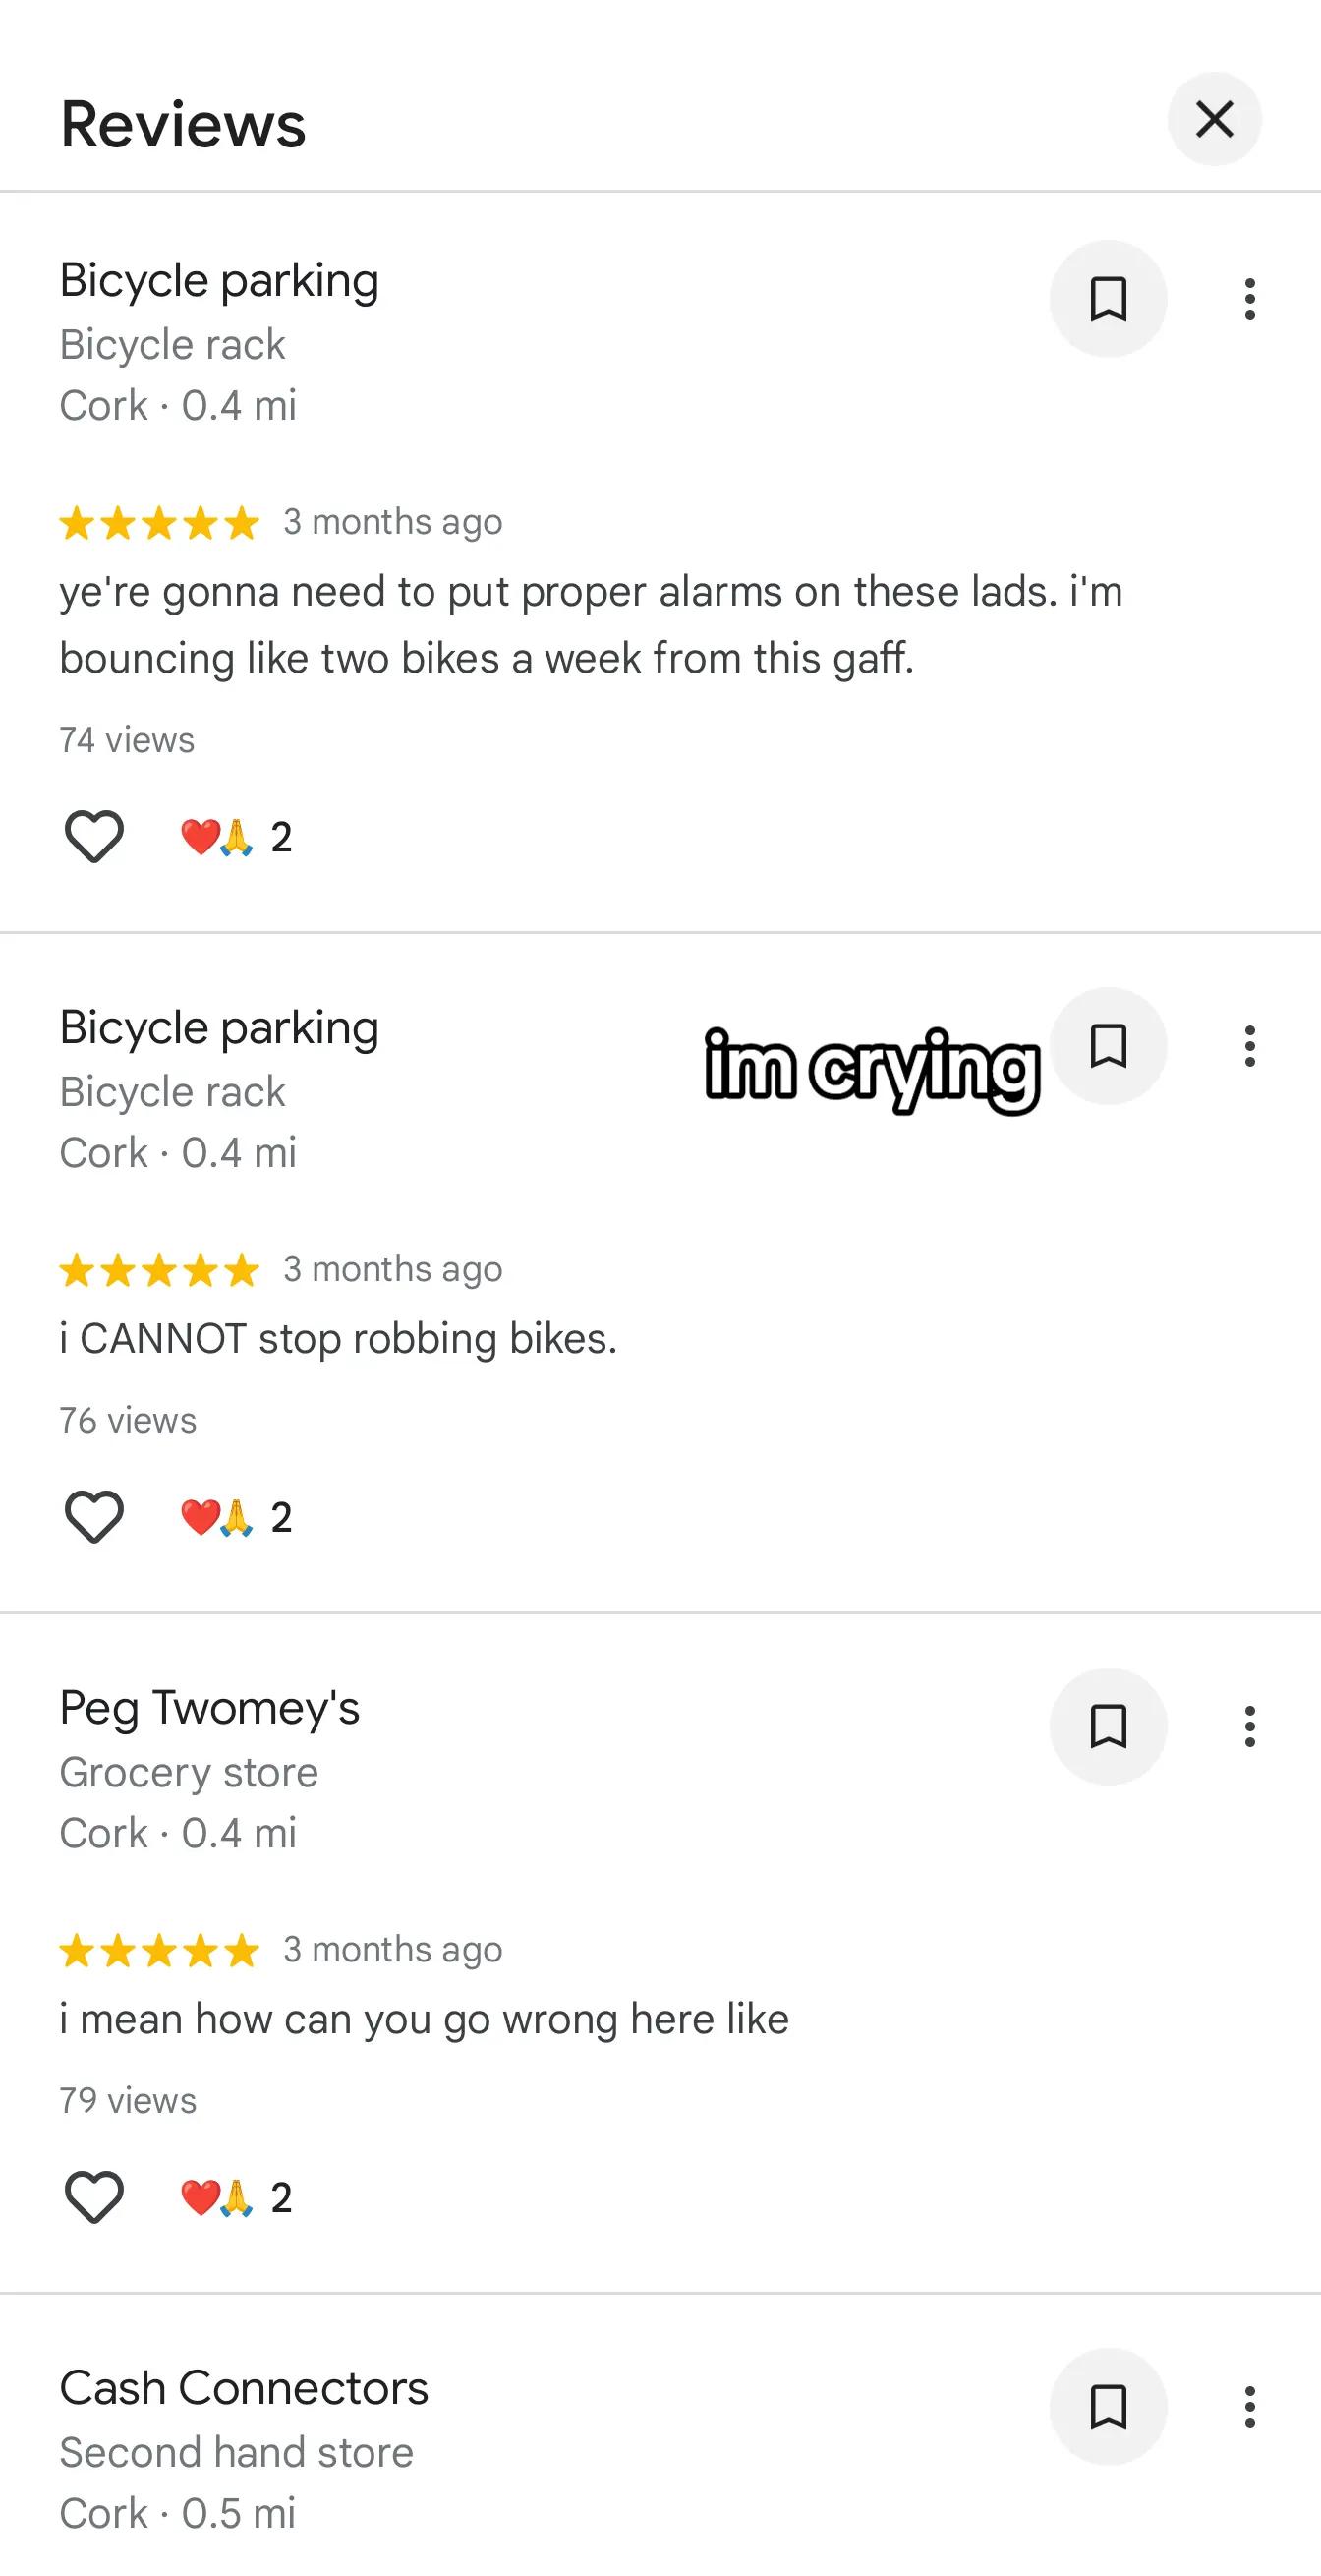The height and width of the screenshot is (2576, 1321).
Task: Bookmark Peg Twomey's grocery store
Action: point(1108,1726)
